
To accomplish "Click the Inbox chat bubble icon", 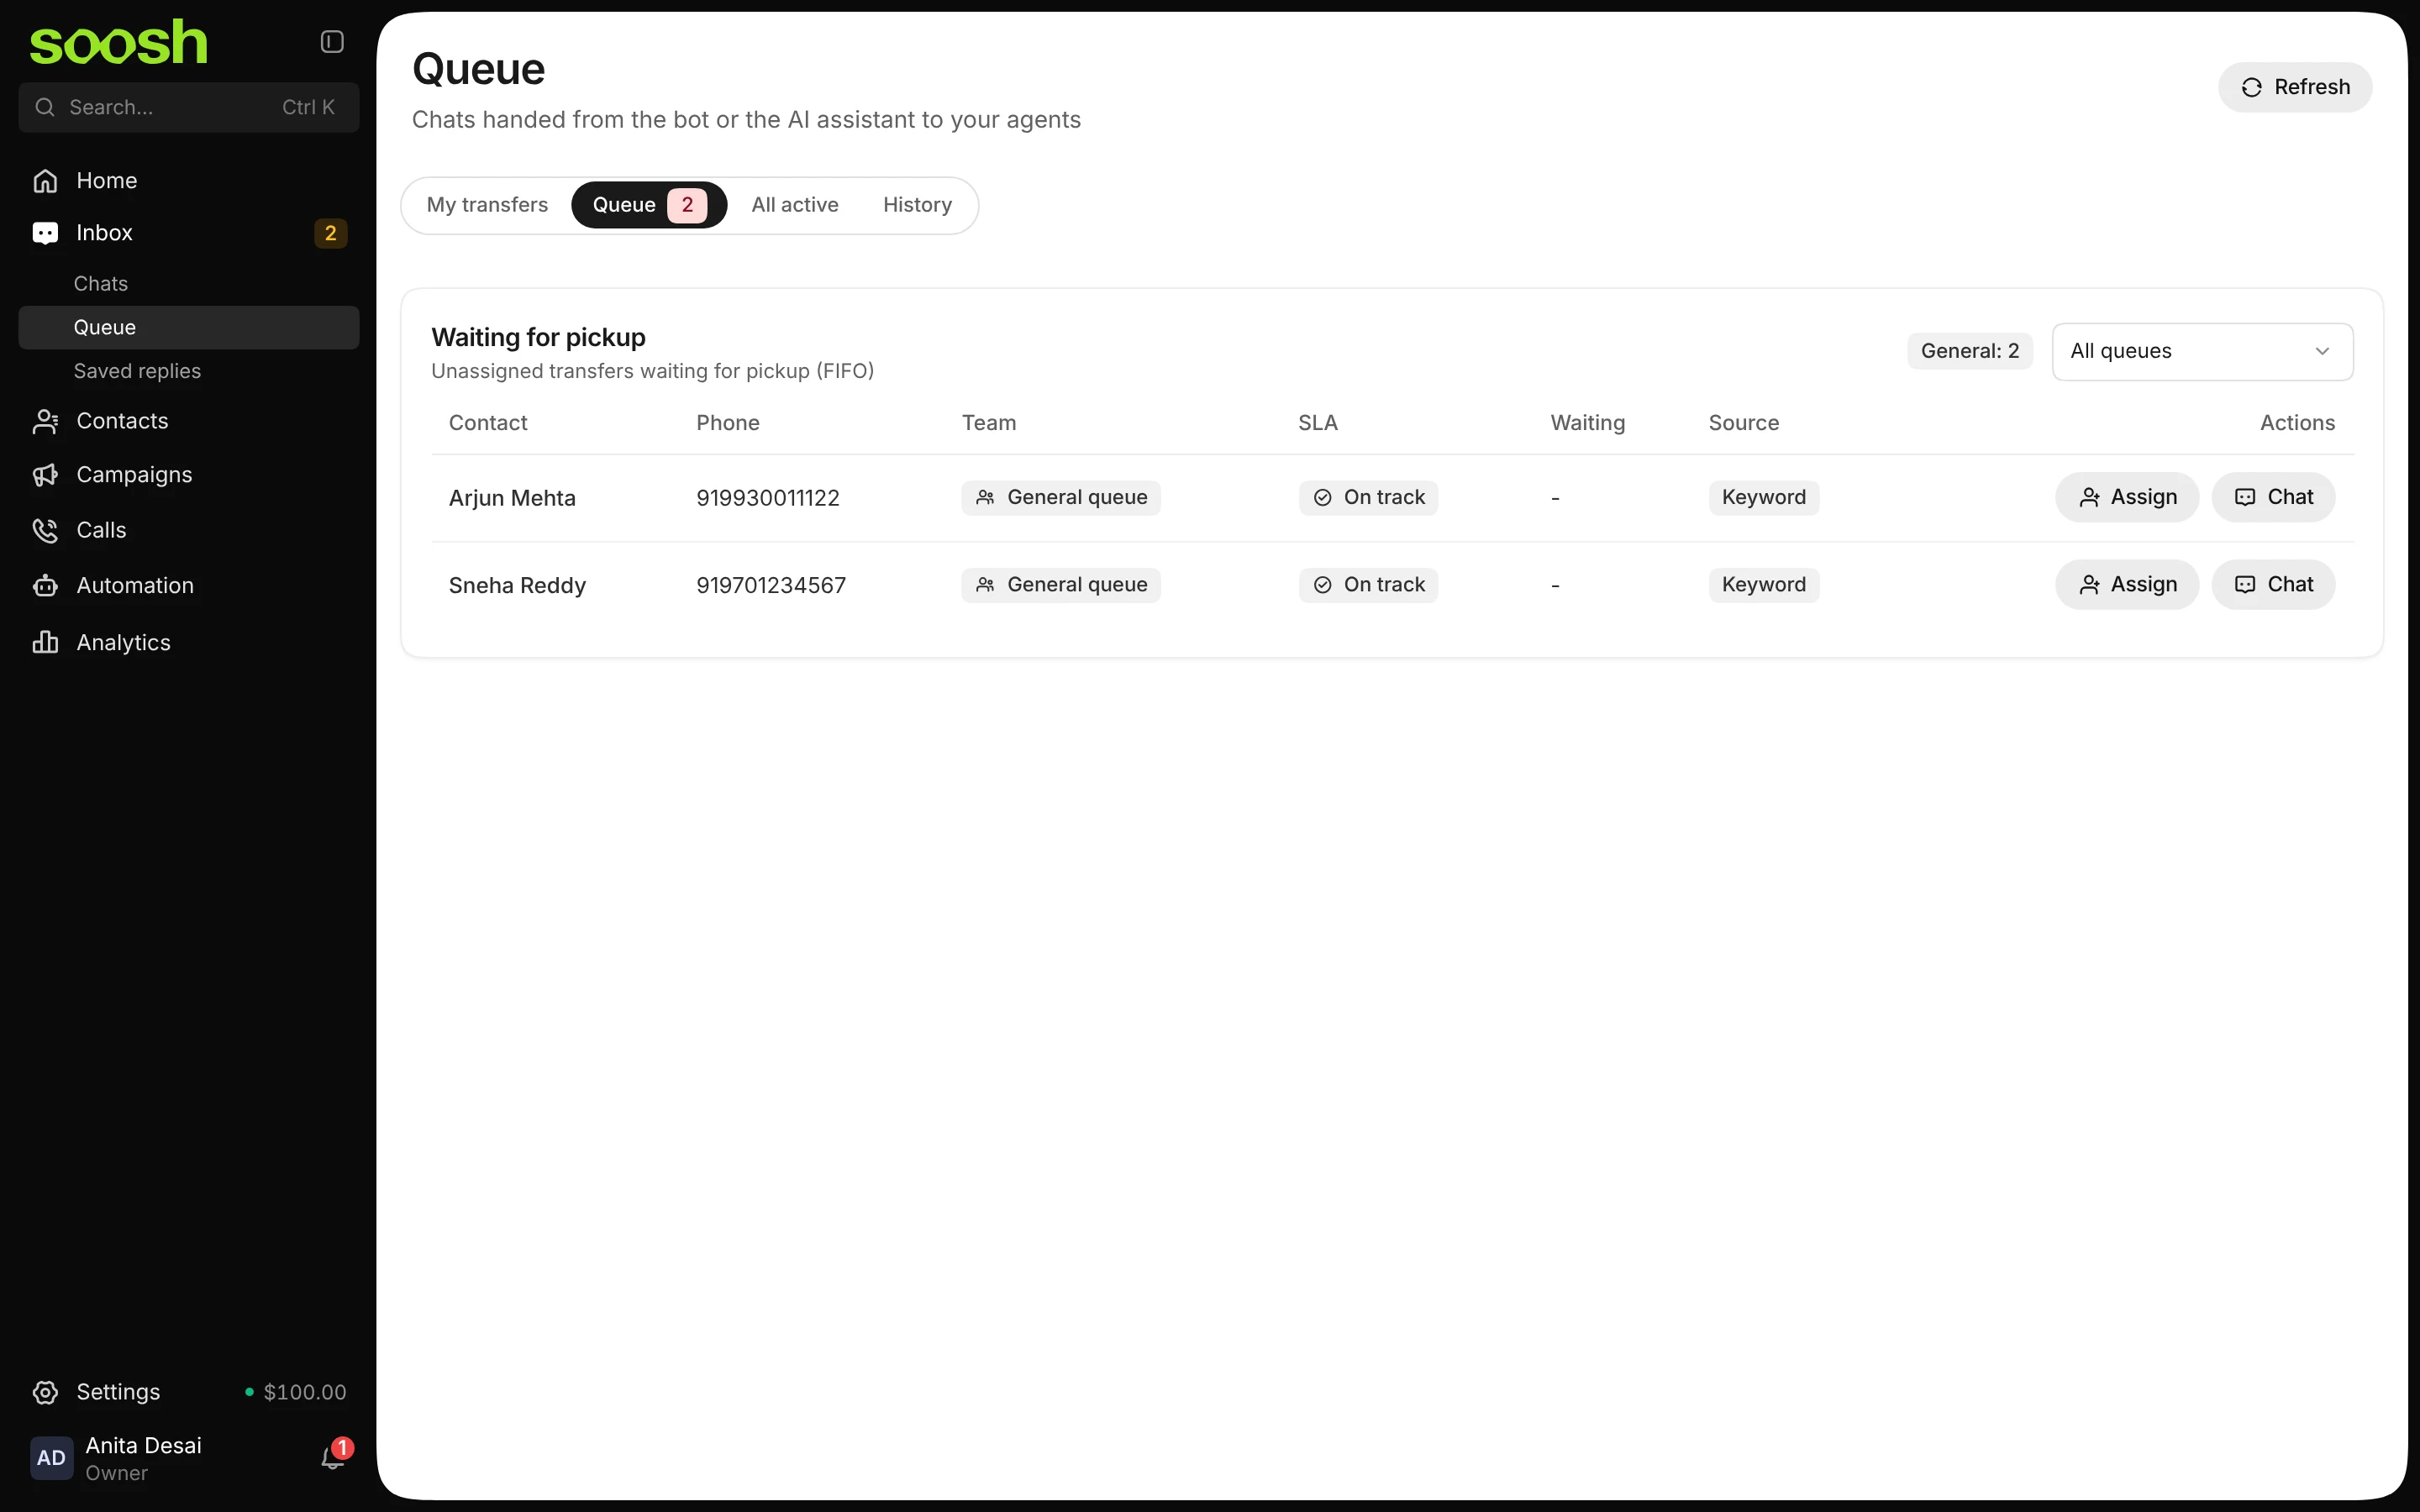I will coord(45,233).
